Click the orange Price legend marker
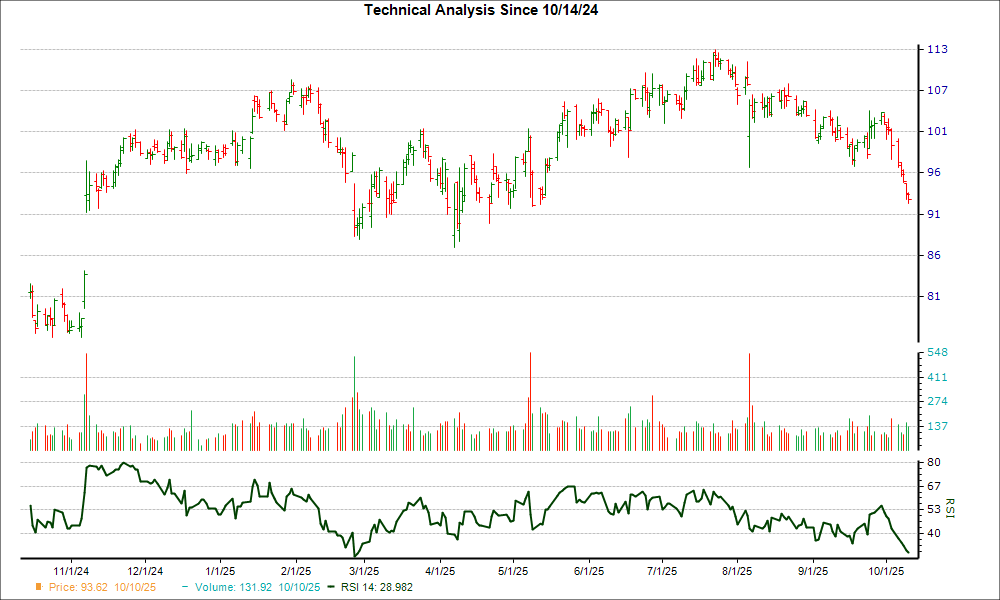Viewport: 1000px width, 600px height. click(x=39, y=587)
